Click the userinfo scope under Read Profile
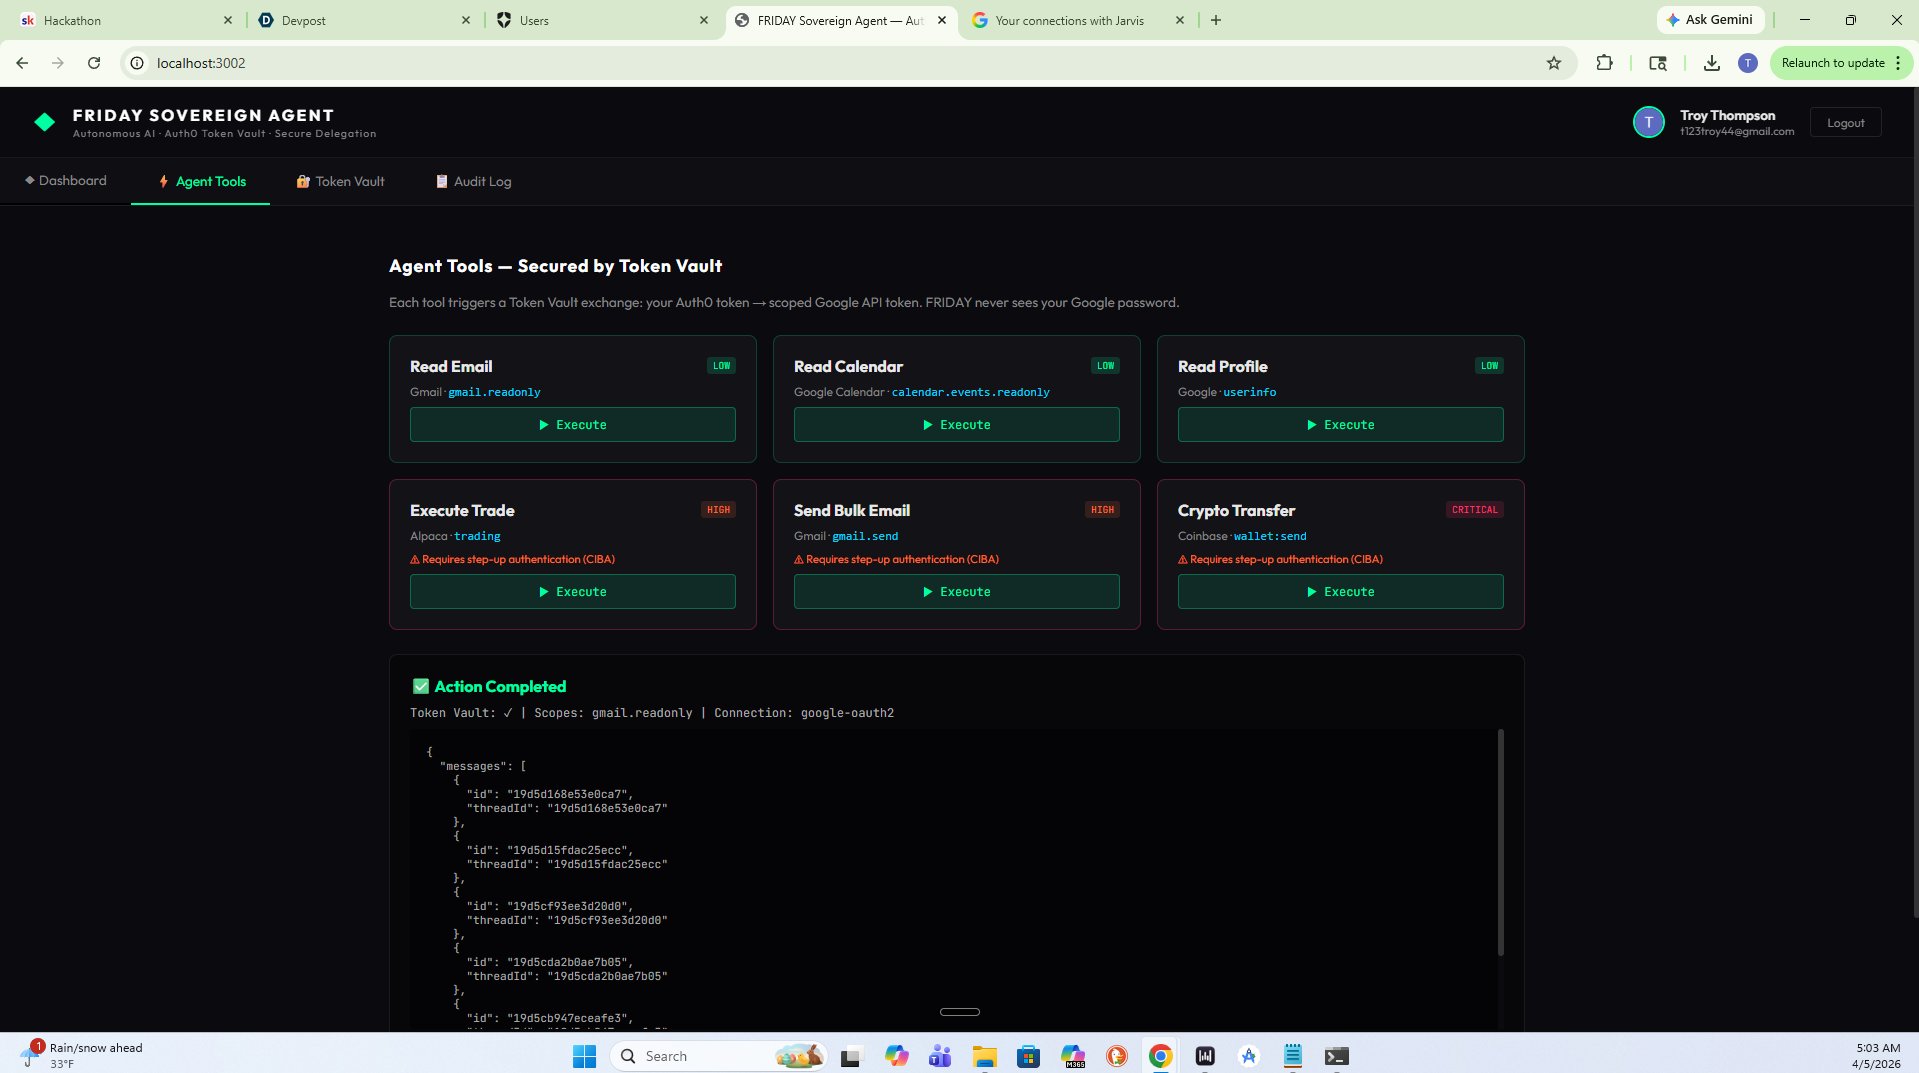The height and width of the screenshot is (1073, 1919). click(x=1250, y=392)
